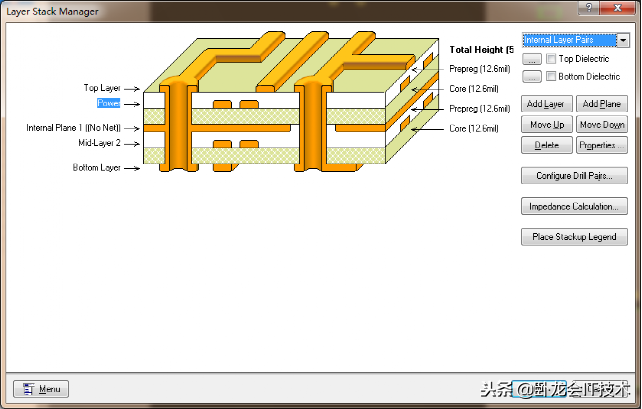Select the Mid-Layer 2 label

pyautogui.click(x=99, y=143)
